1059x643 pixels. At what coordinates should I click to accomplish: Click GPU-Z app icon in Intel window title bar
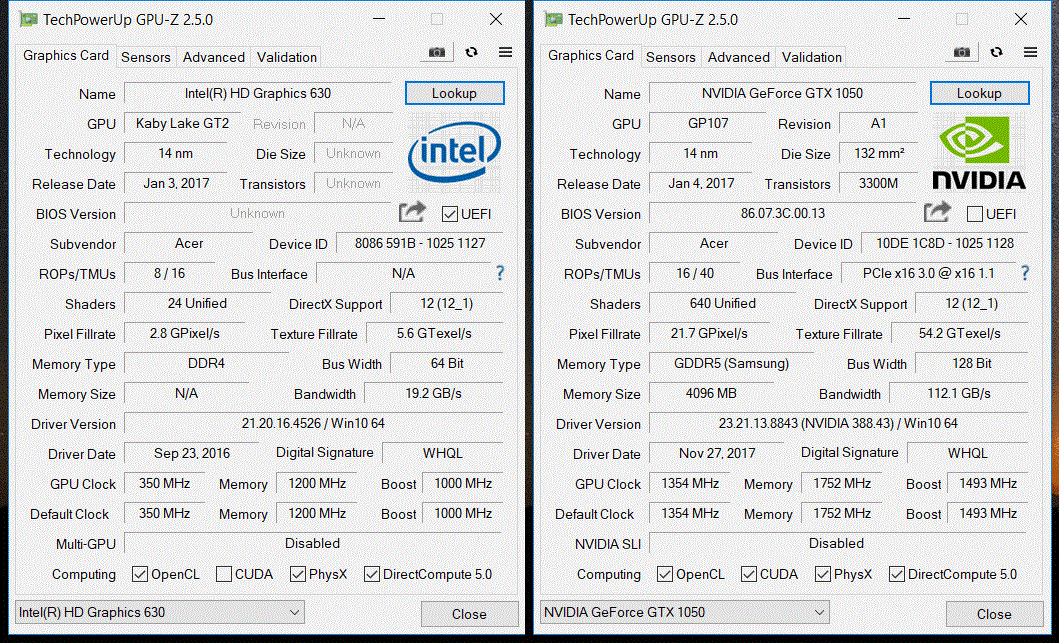(29, 20)
